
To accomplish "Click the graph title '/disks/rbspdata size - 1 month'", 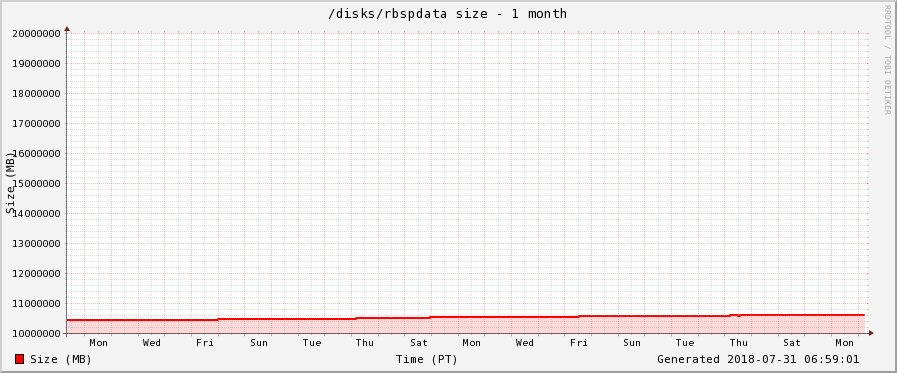I will click(x=447, y=14).
